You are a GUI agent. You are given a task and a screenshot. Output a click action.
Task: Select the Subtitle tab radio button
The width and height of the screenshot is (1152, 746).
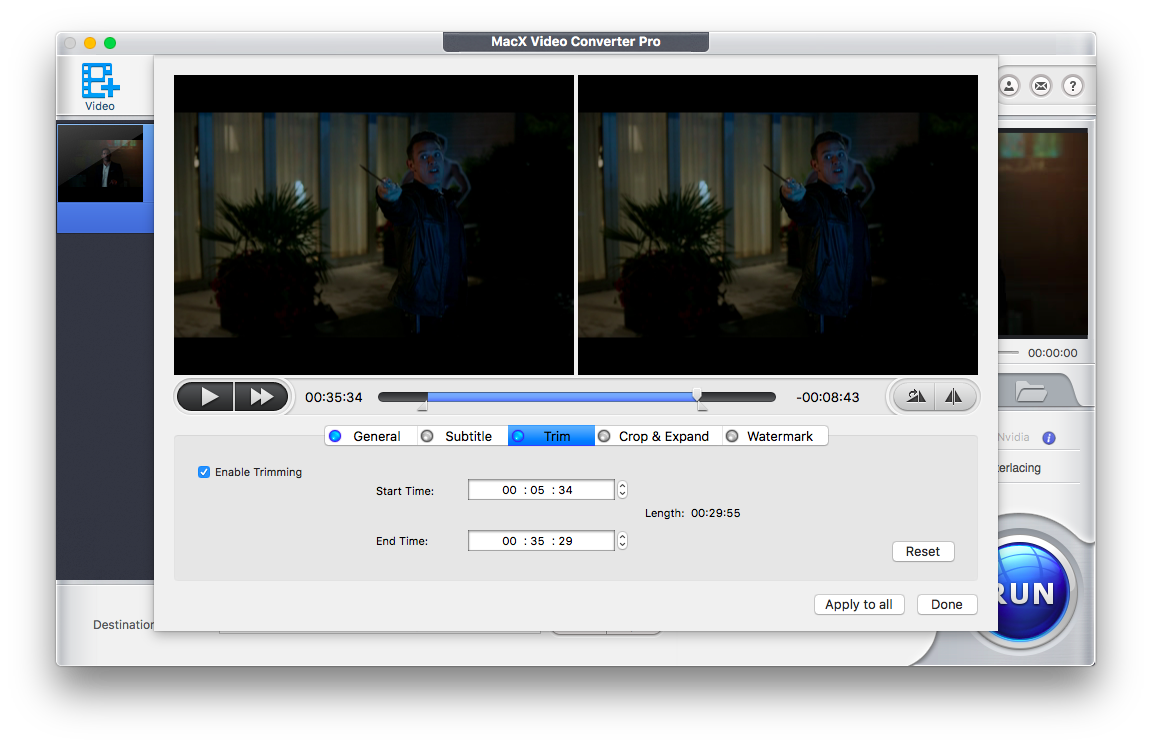427,436
